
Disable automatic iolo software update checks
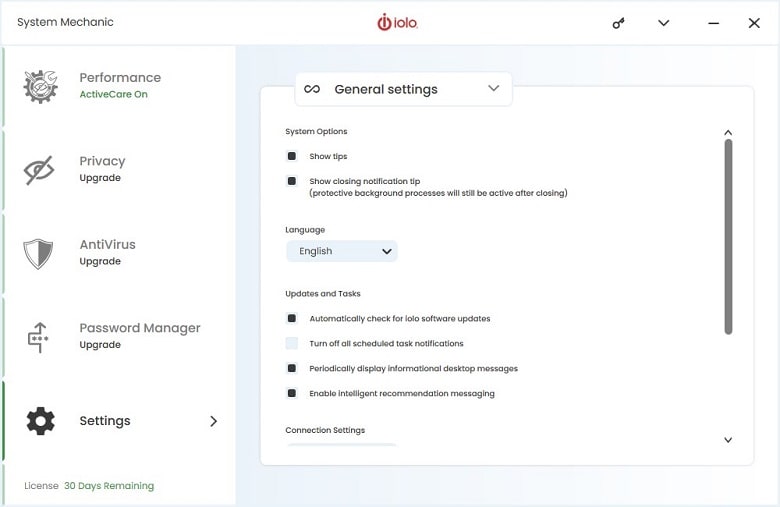coord(292,318)
